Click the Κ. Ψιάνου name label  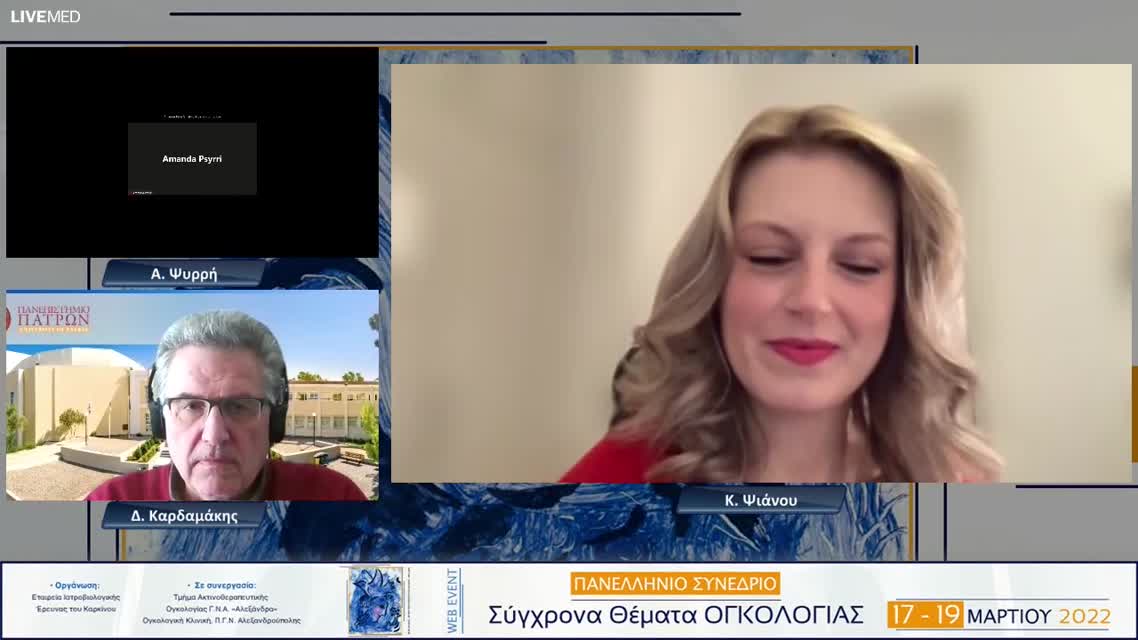pyautogui.click(x=761, y=500)
